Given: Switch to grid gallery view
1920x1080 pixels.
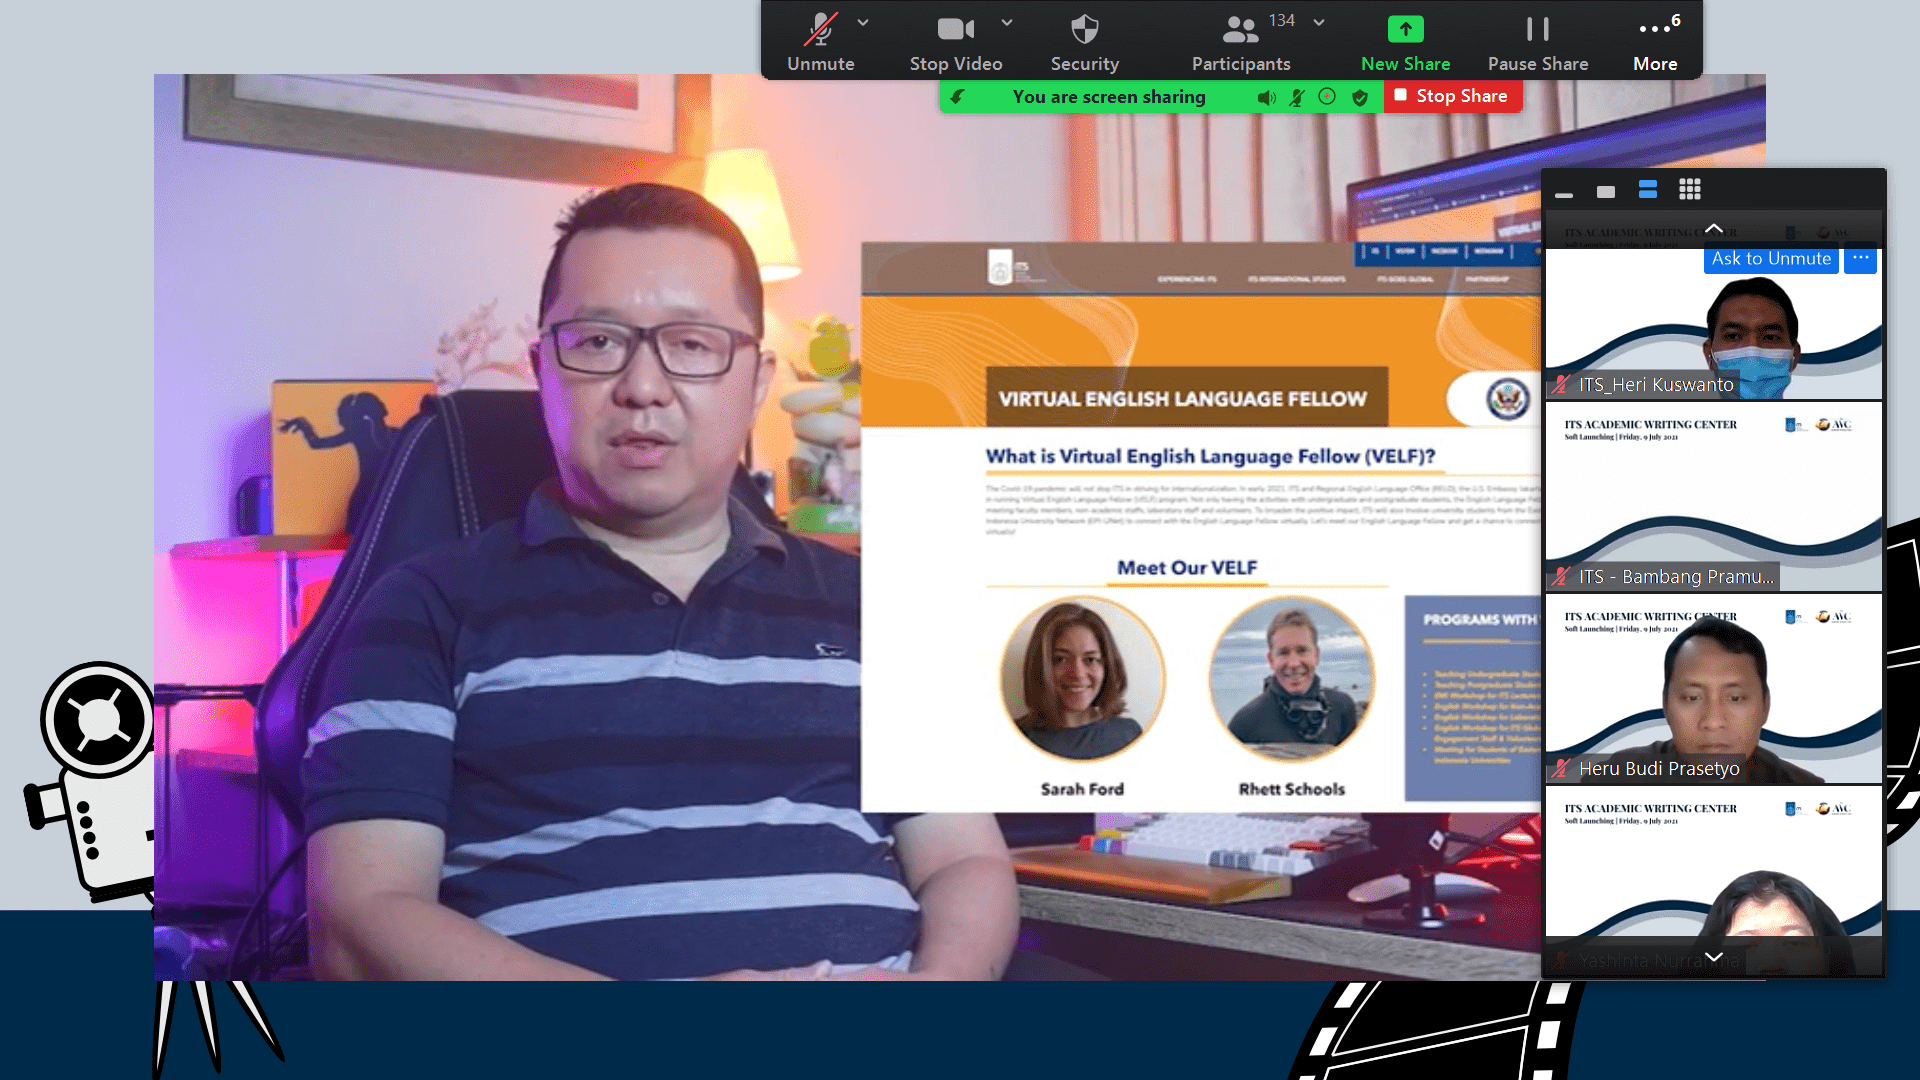Looking at the screenshot, I should point(1690,190).
